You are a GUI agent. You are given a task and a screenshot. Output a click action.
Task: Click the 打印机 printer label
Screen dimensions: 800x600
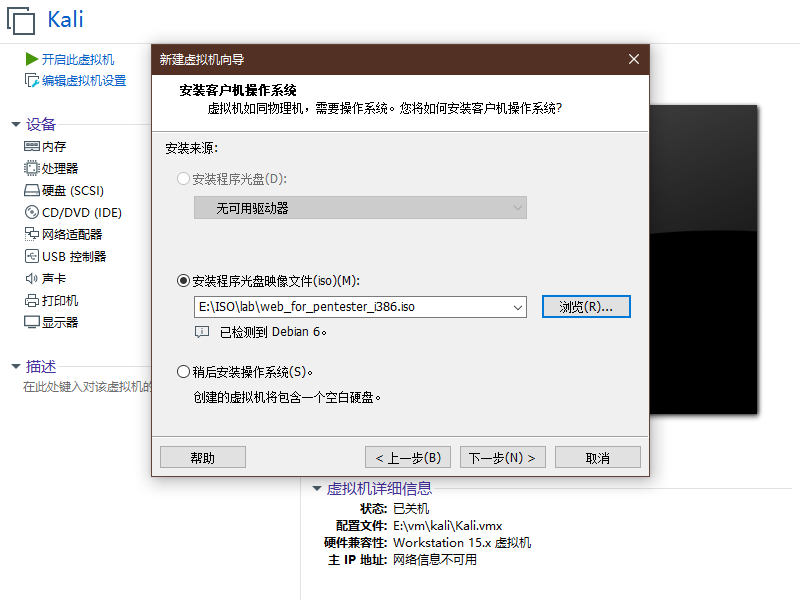60,301
